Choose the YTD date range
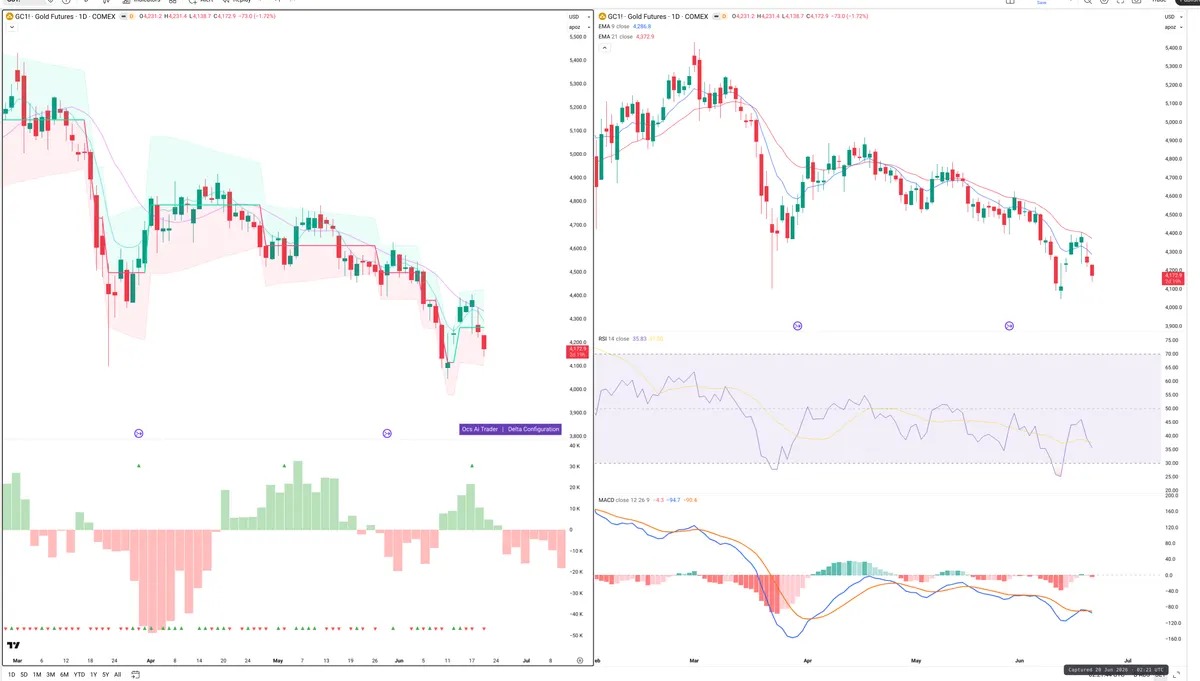 coord(78,674)
